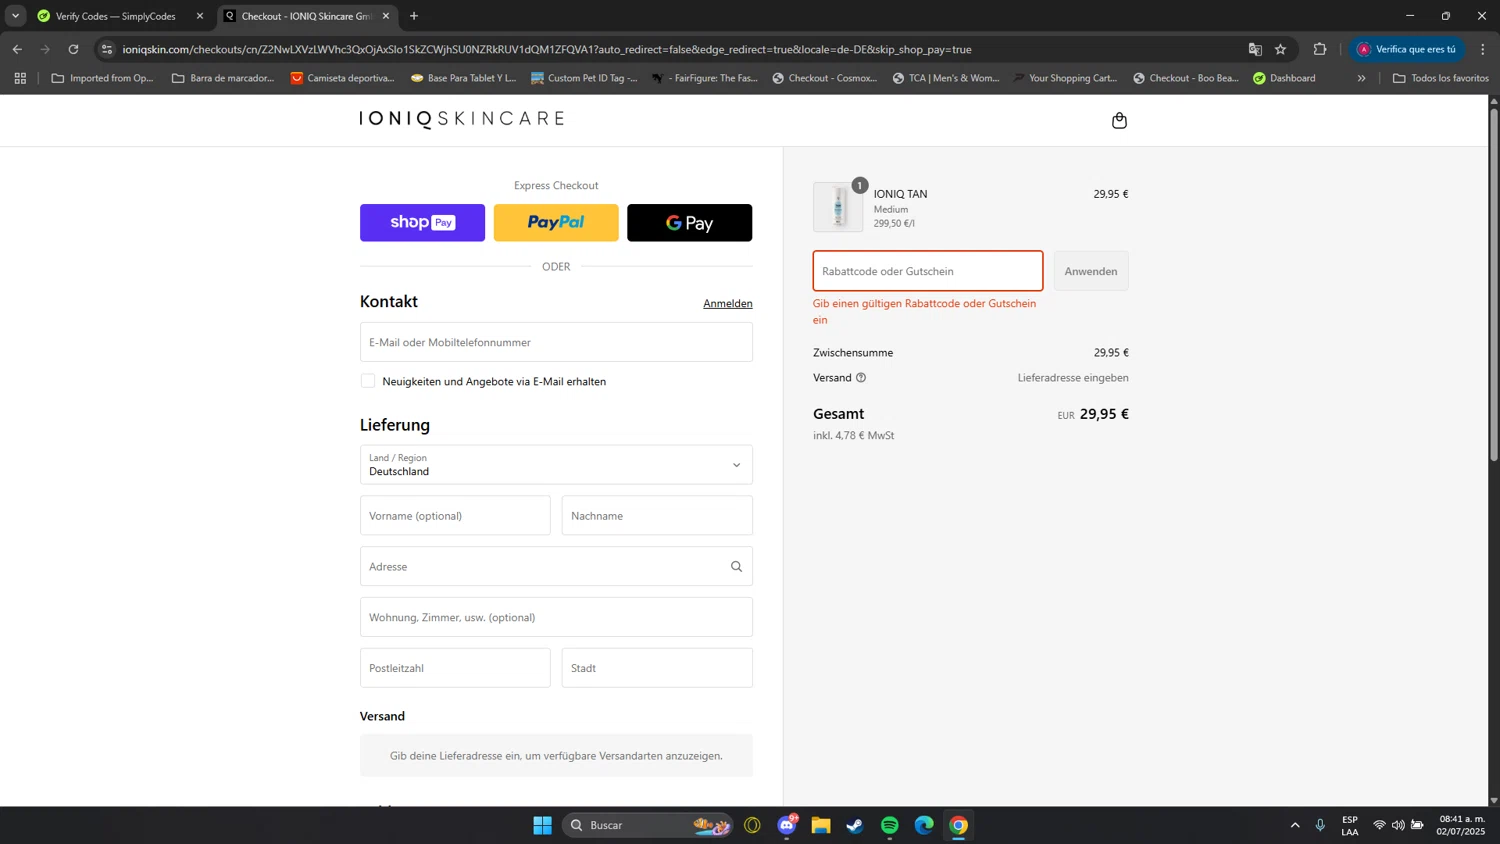Click the Stadt field
1500x844 pixels.
tap(657, 668)
